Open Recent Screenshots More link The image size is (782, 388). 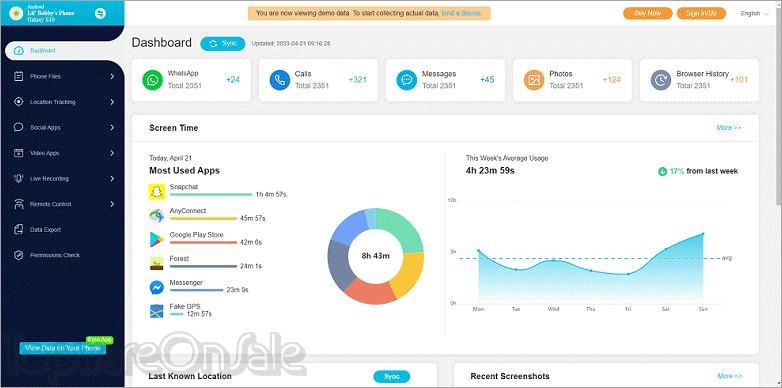click(730, 376)
